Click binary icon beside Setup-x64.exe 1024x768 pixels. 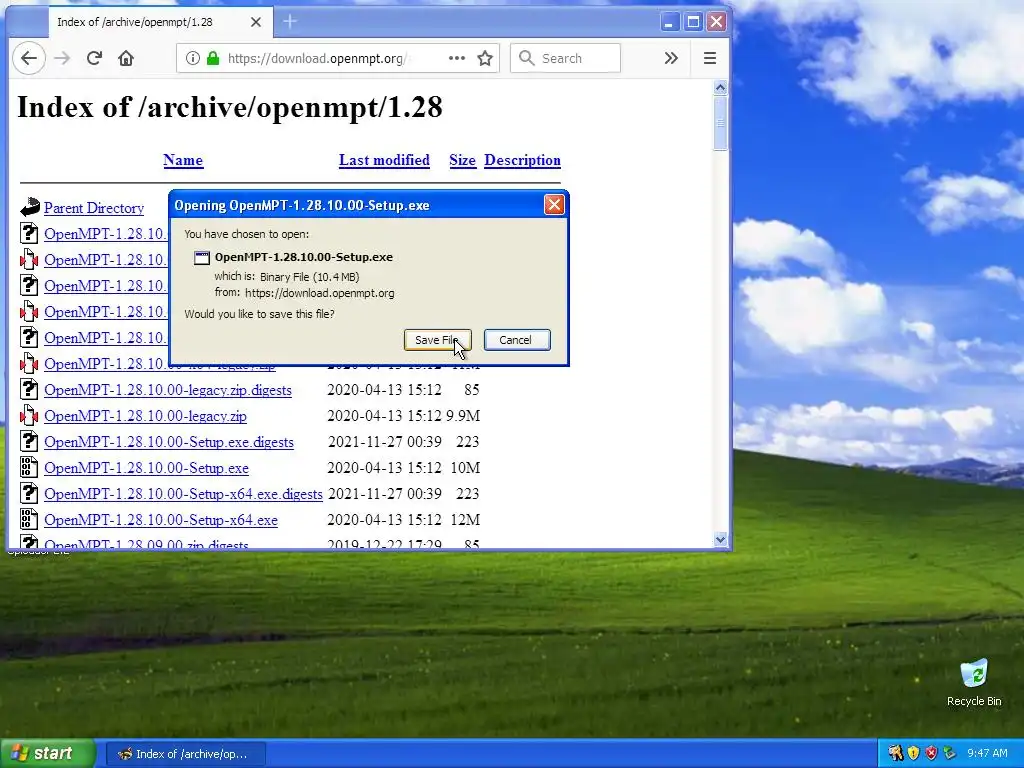pyautogui.click(x=29, y=519)
